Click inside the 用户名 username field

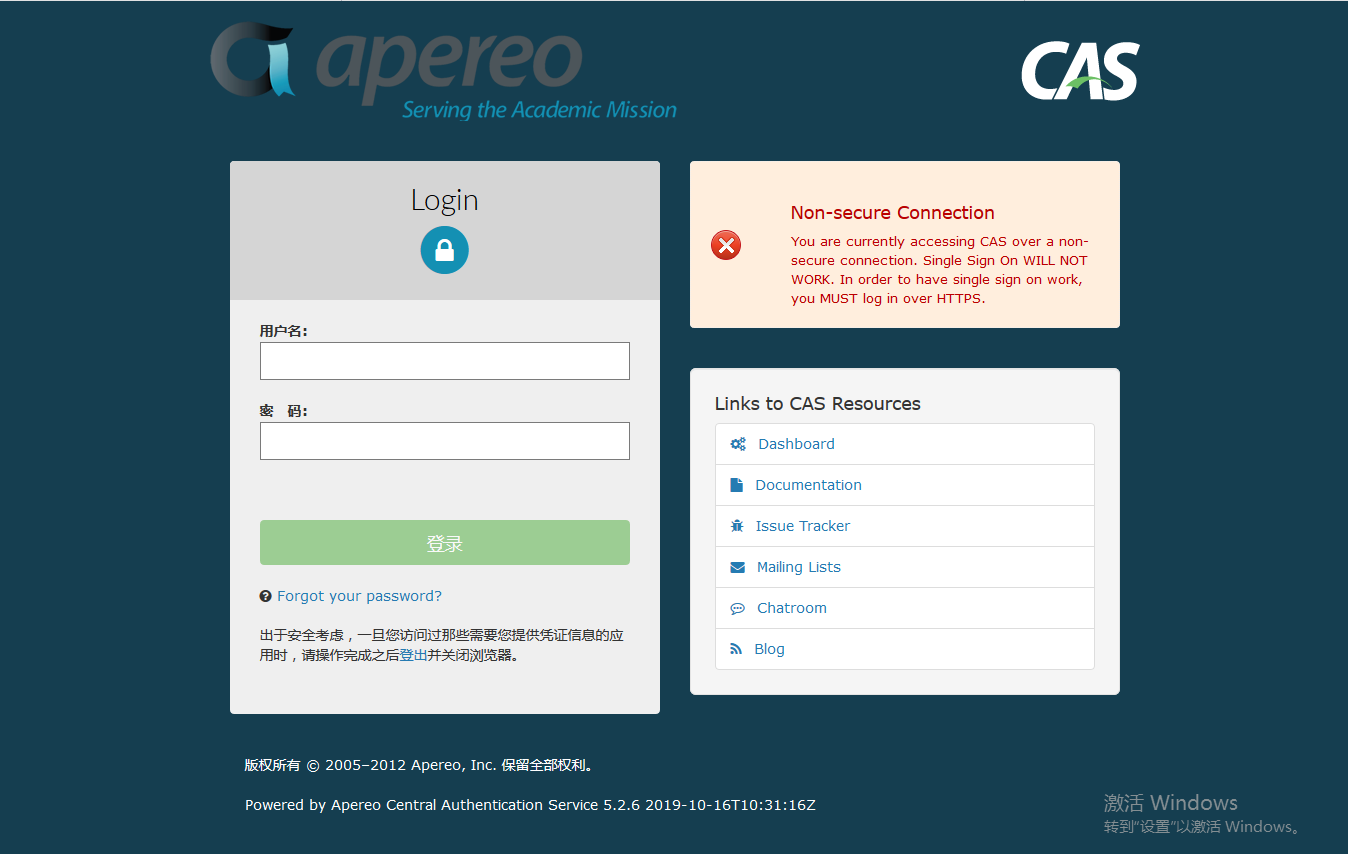444,360
